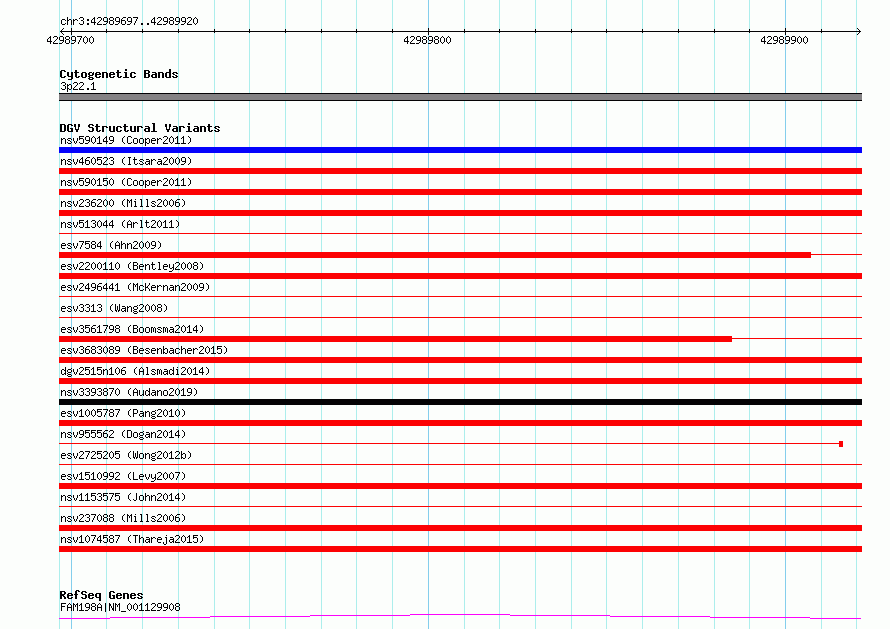Open the DGV Structural Variants track title
Viewport: 890px width, 629px height.
tap(140, 128)
